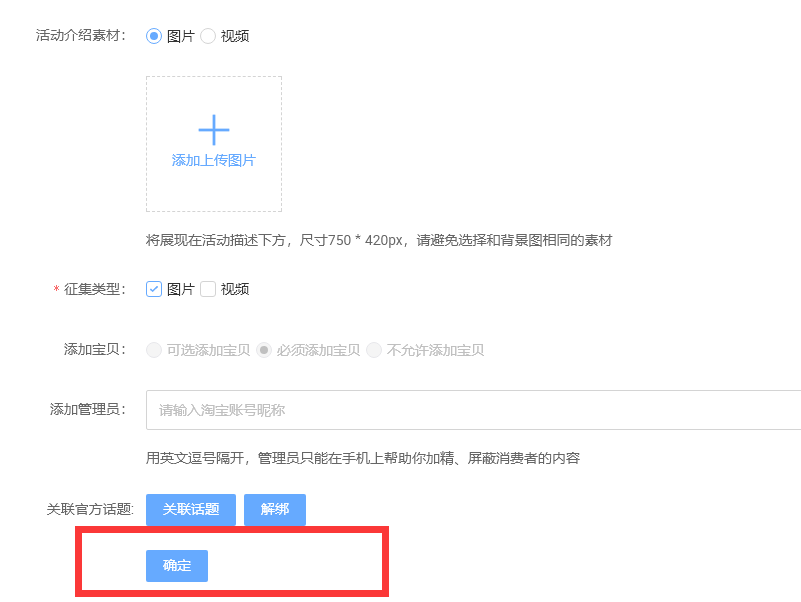Click 添加上传图片 link text

(x=214, y=160)
